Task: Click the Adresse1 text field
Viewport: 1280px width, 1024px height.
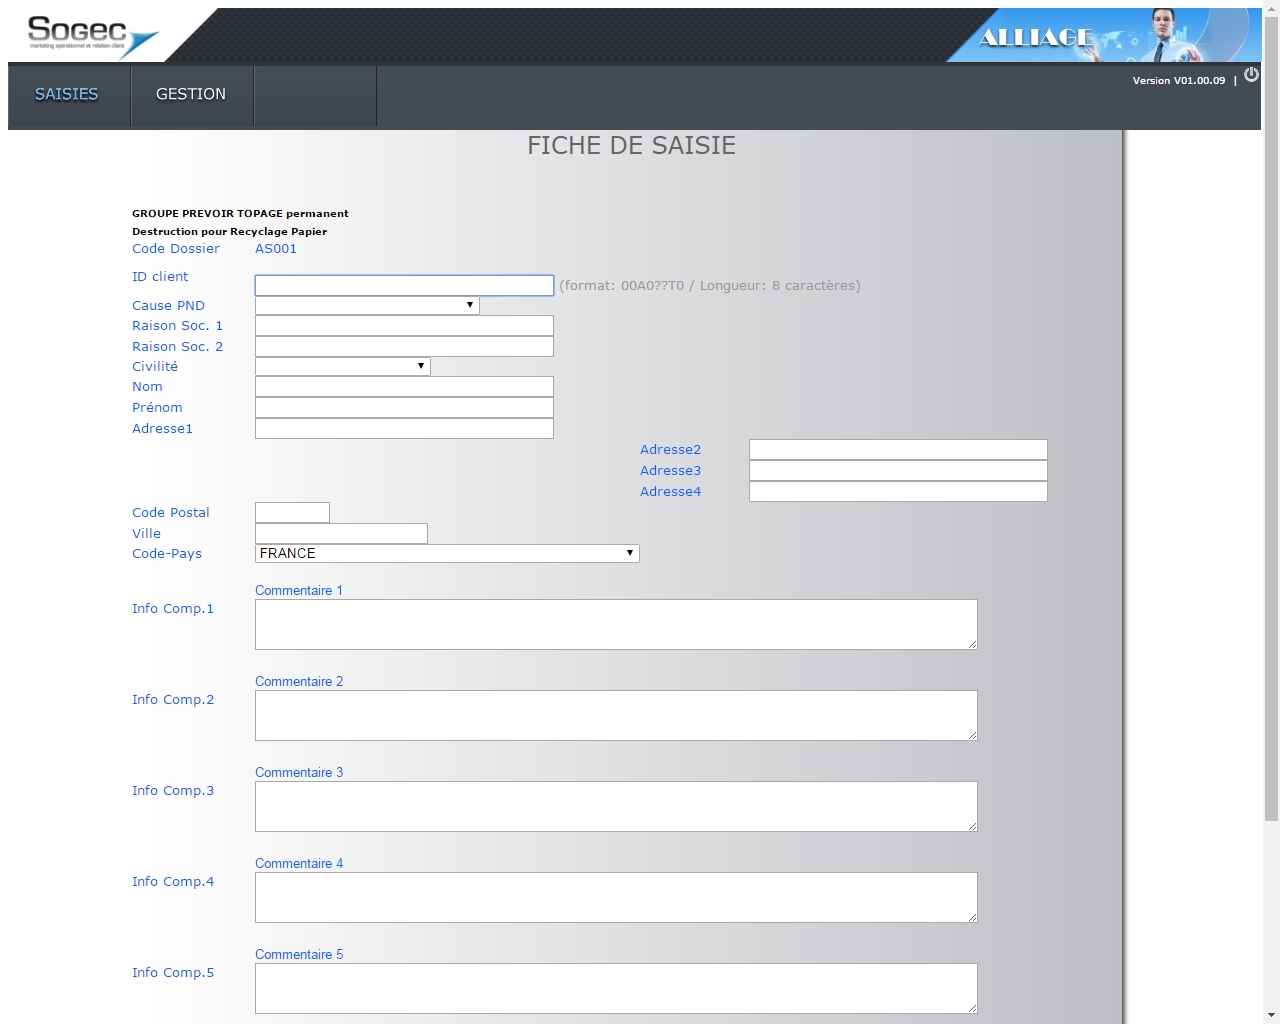Action: click(404, 429)
